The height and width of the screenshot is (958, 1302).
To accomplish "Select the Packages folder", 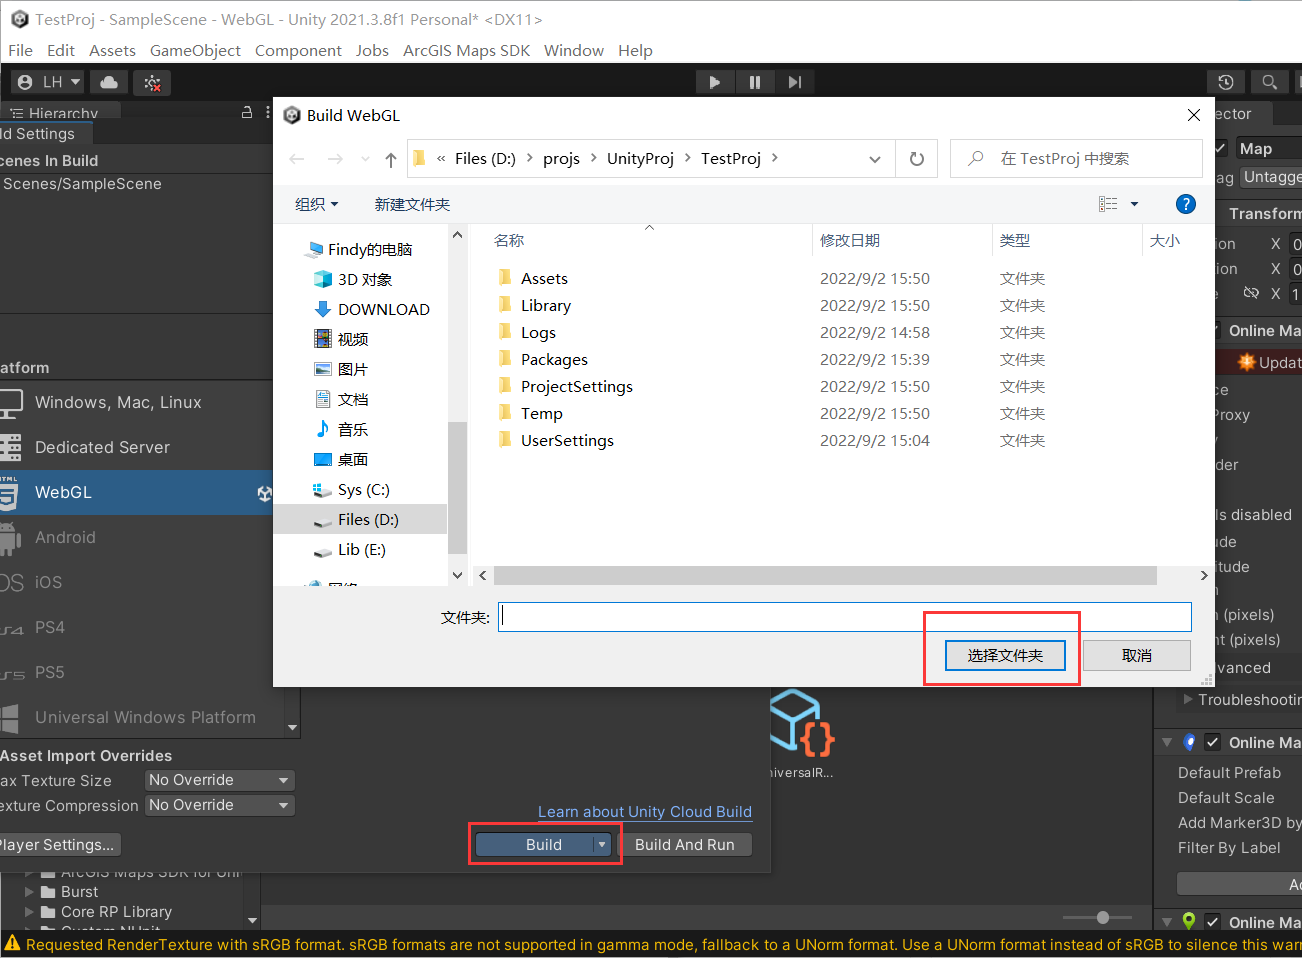I will tap(554, 359).
